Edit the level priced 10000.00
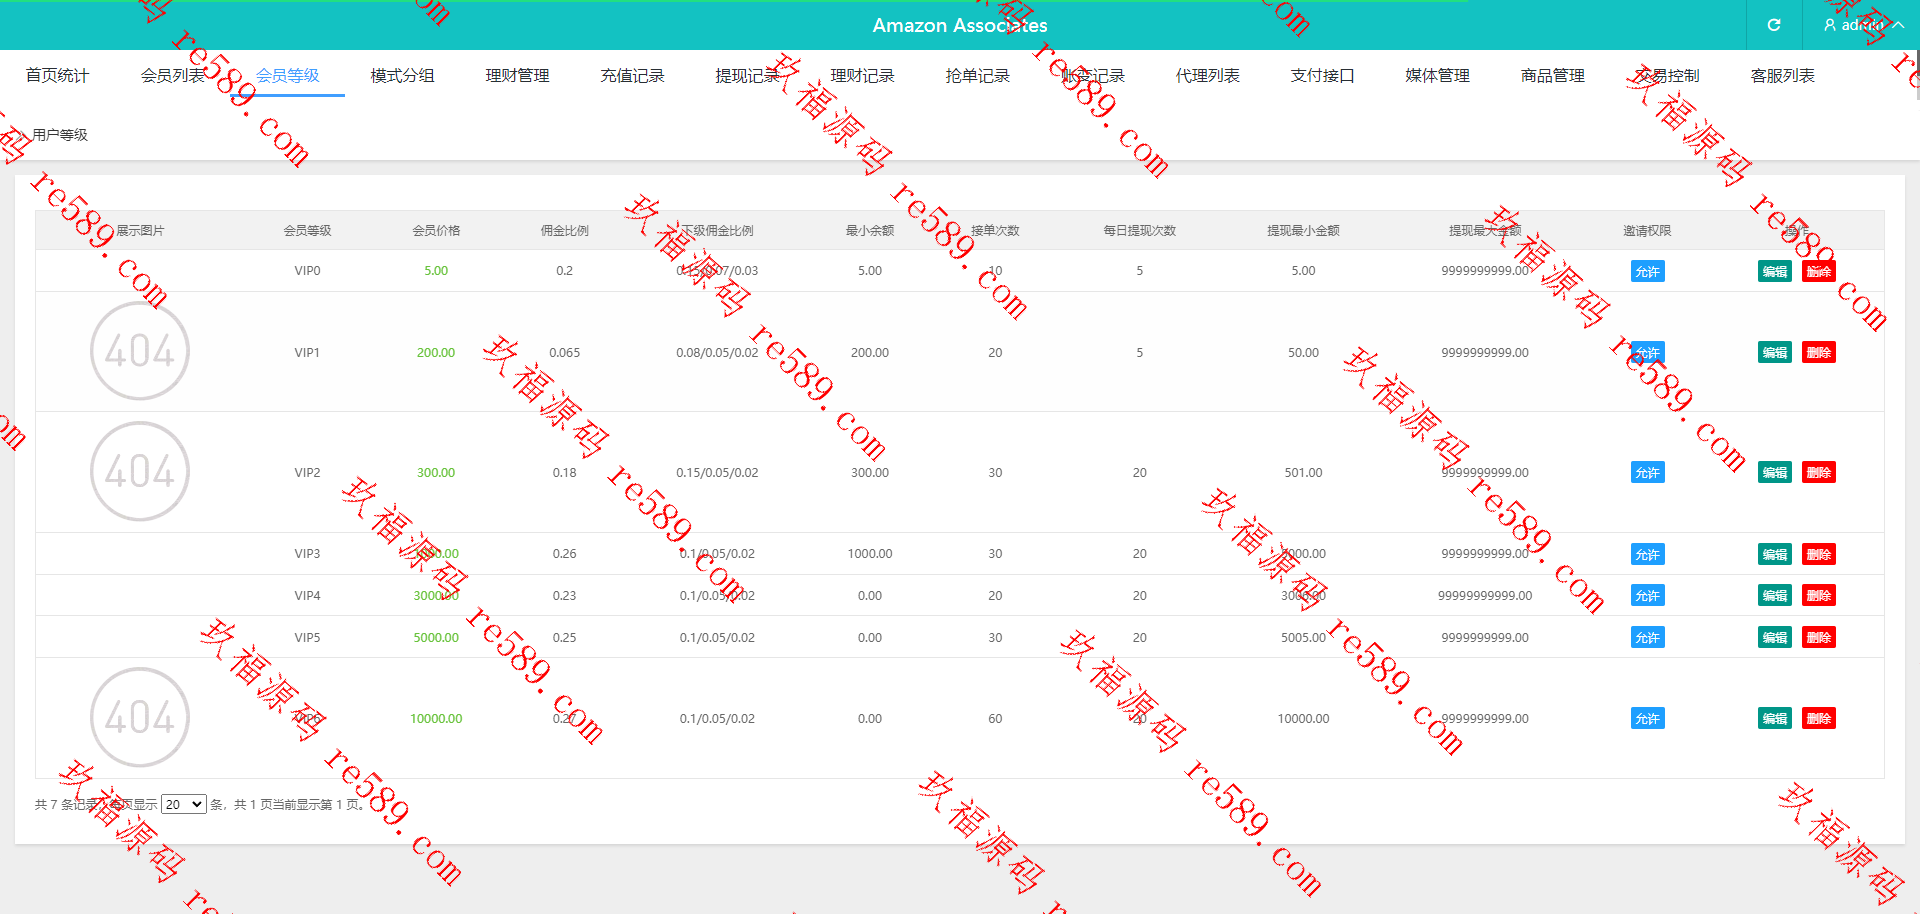Image resolution: width=1920 pixels, height=914 pixels. point(1775,718)
